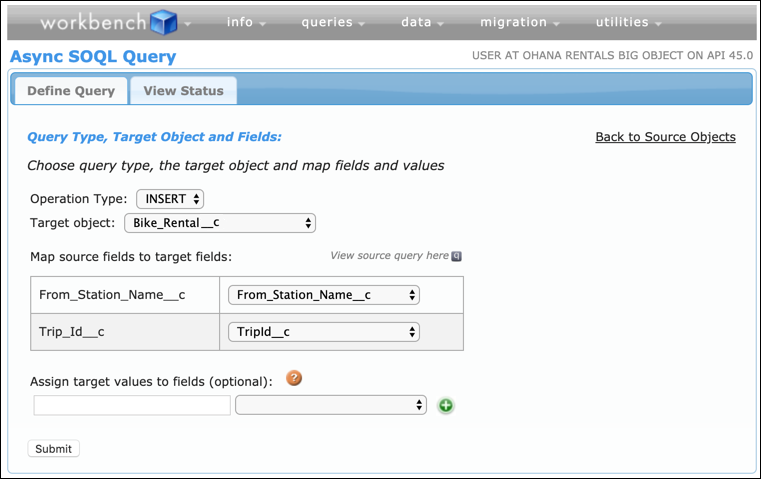The image size is (761, 479).
Task: Click the Trip_Id__c source field cell
Action: coord(125,332)
